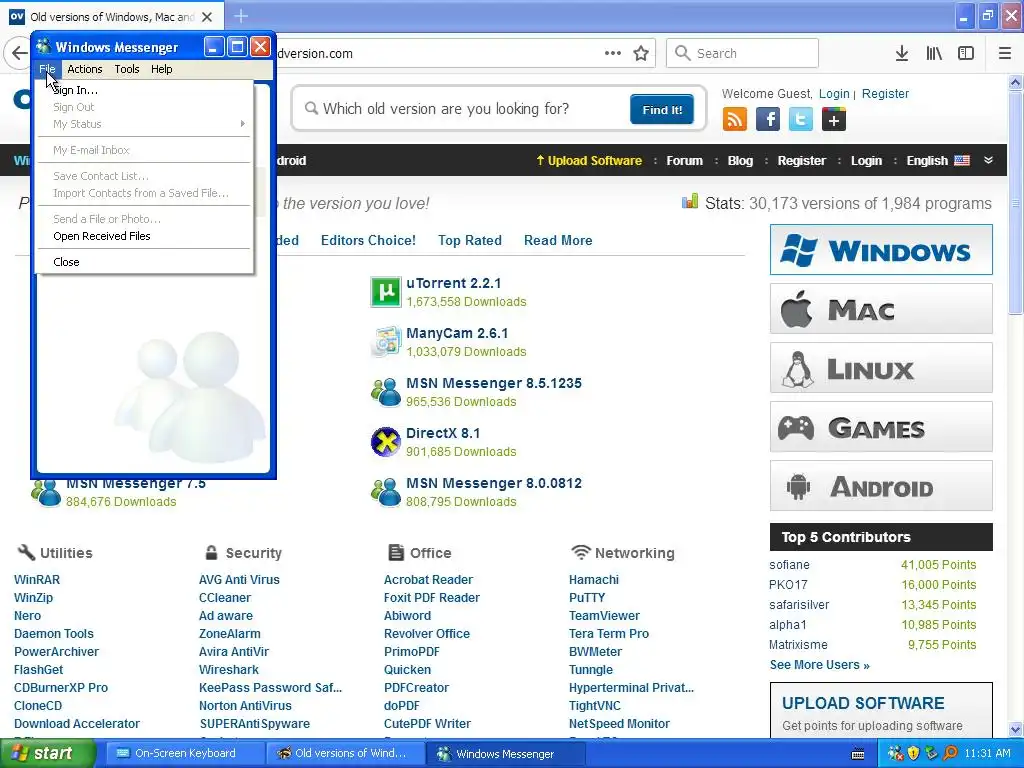Open the Facebook icon link
The image size is (1024, 768).
point(768,120)
